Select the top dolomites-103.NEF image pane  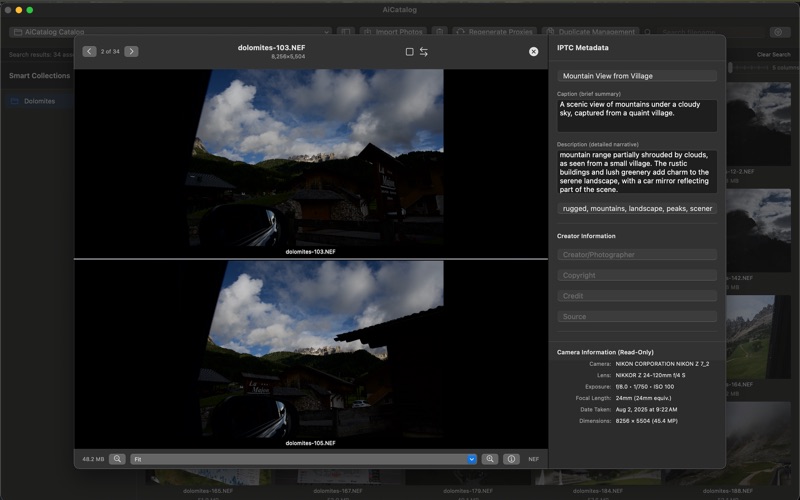coord(311,163)
